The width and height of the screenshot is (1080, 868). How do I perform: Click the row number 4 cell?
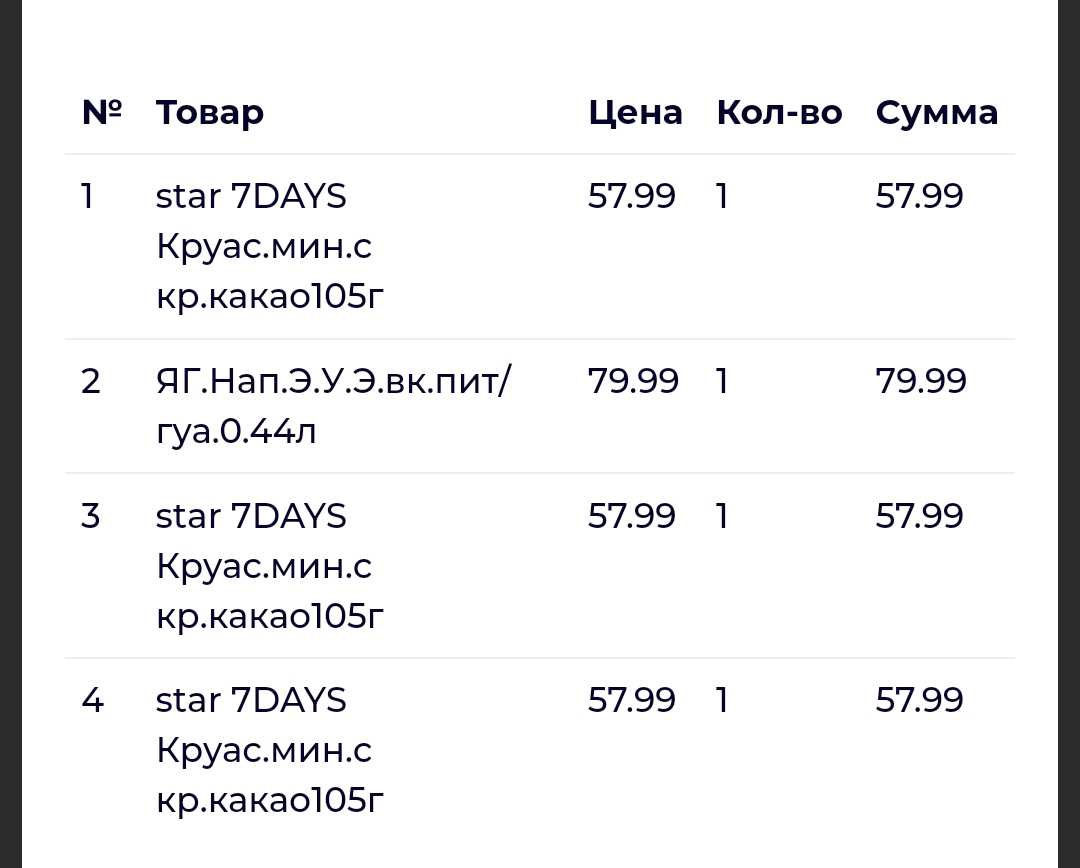(92, 700)
